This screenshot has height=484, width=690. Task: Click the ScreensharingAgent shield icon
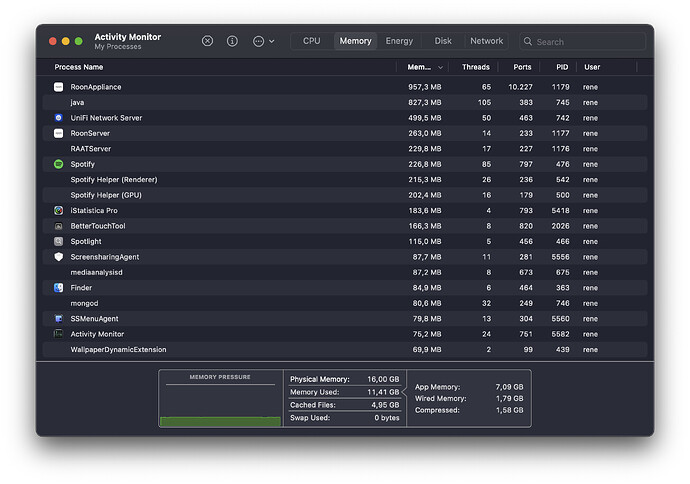tap(59, 257)
